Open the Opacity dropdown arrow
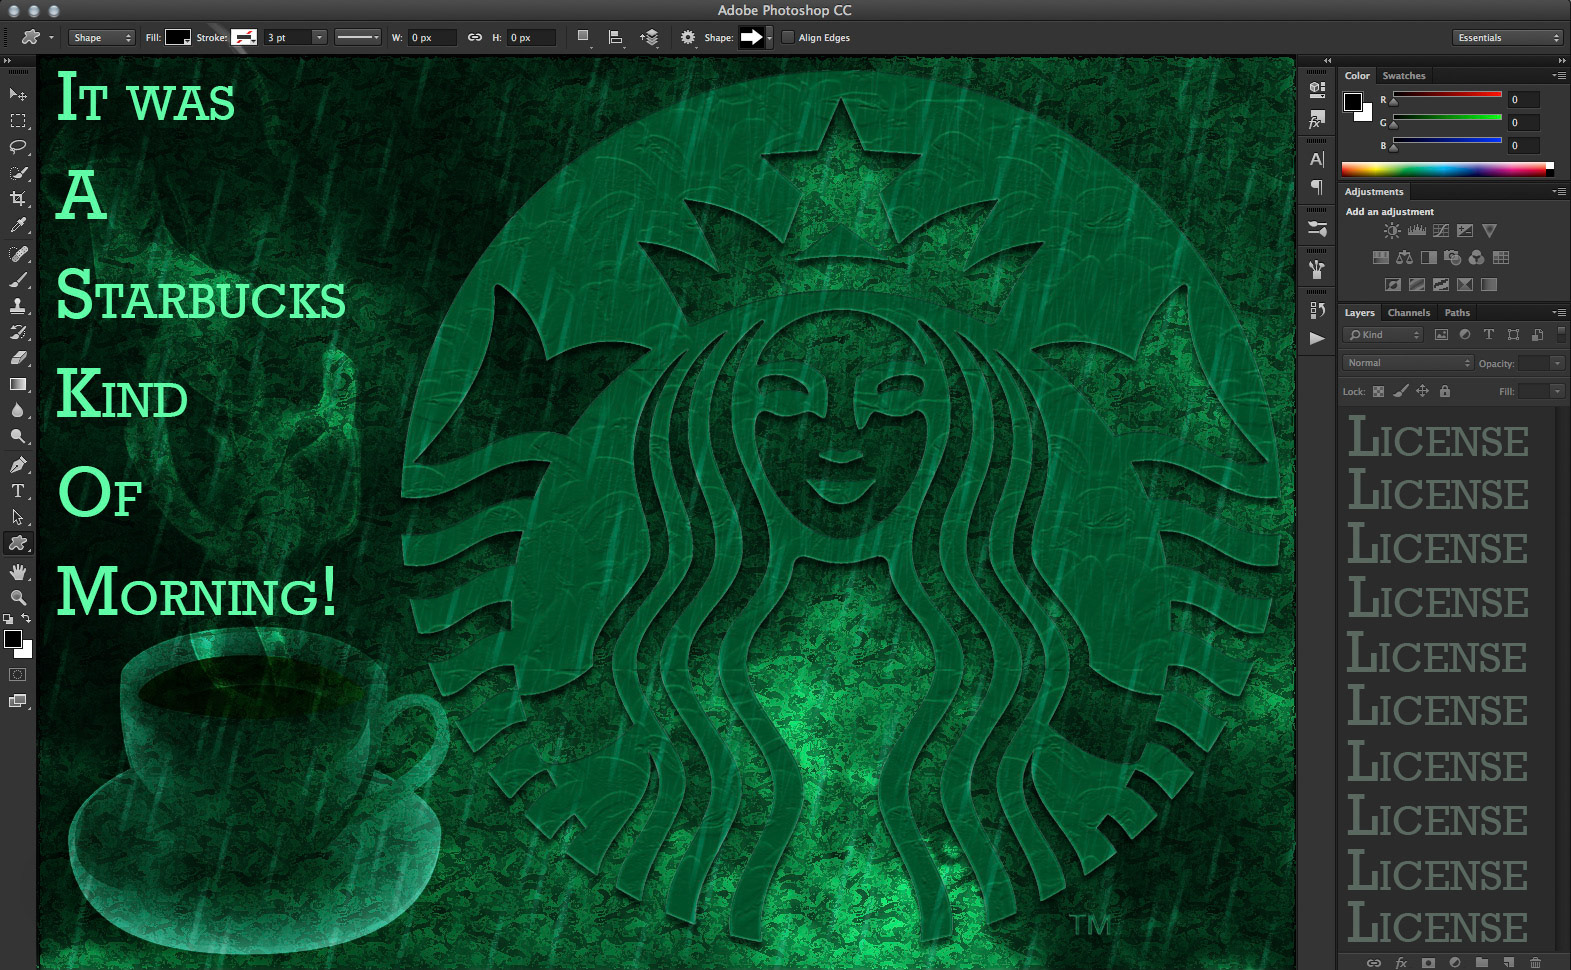 [x=1557, y=363]
